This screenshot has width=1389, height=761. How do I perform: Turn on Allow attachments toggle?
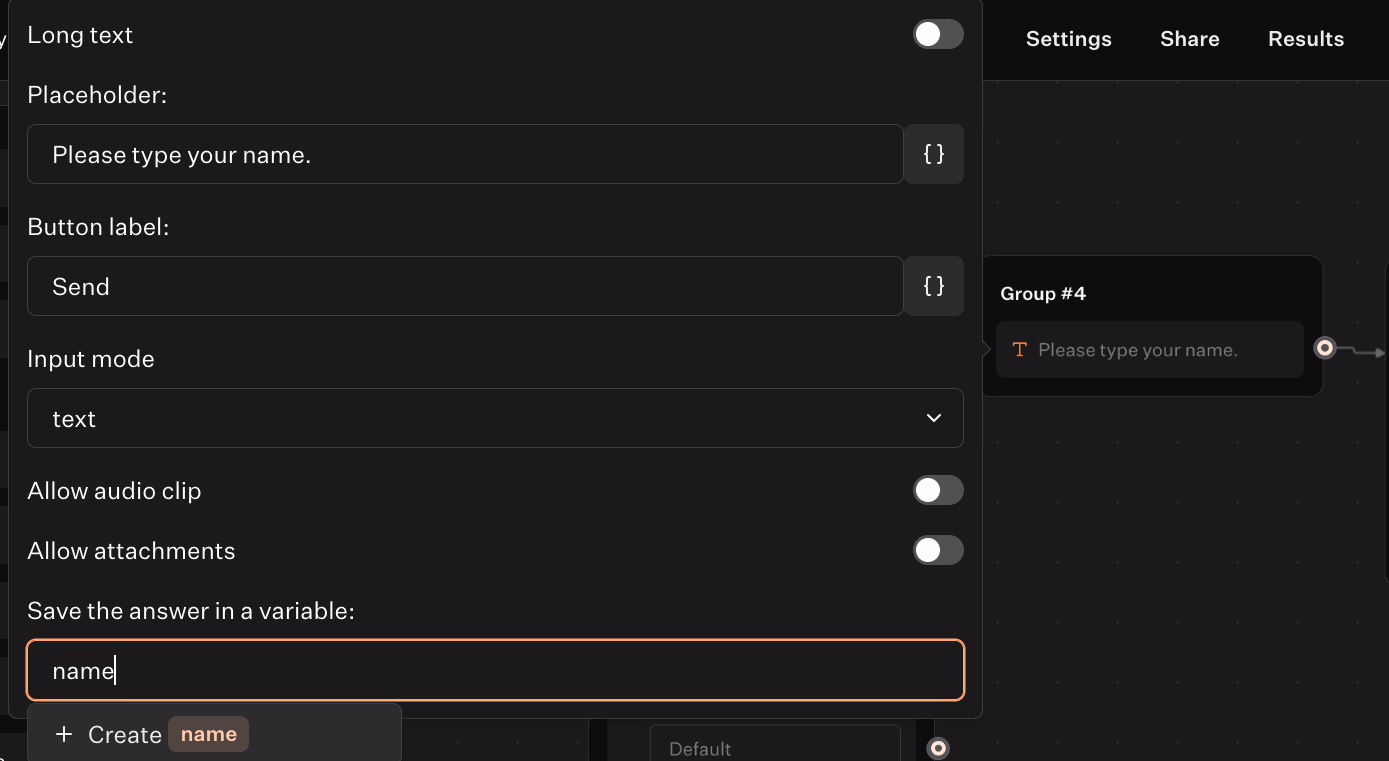point(937,551)
